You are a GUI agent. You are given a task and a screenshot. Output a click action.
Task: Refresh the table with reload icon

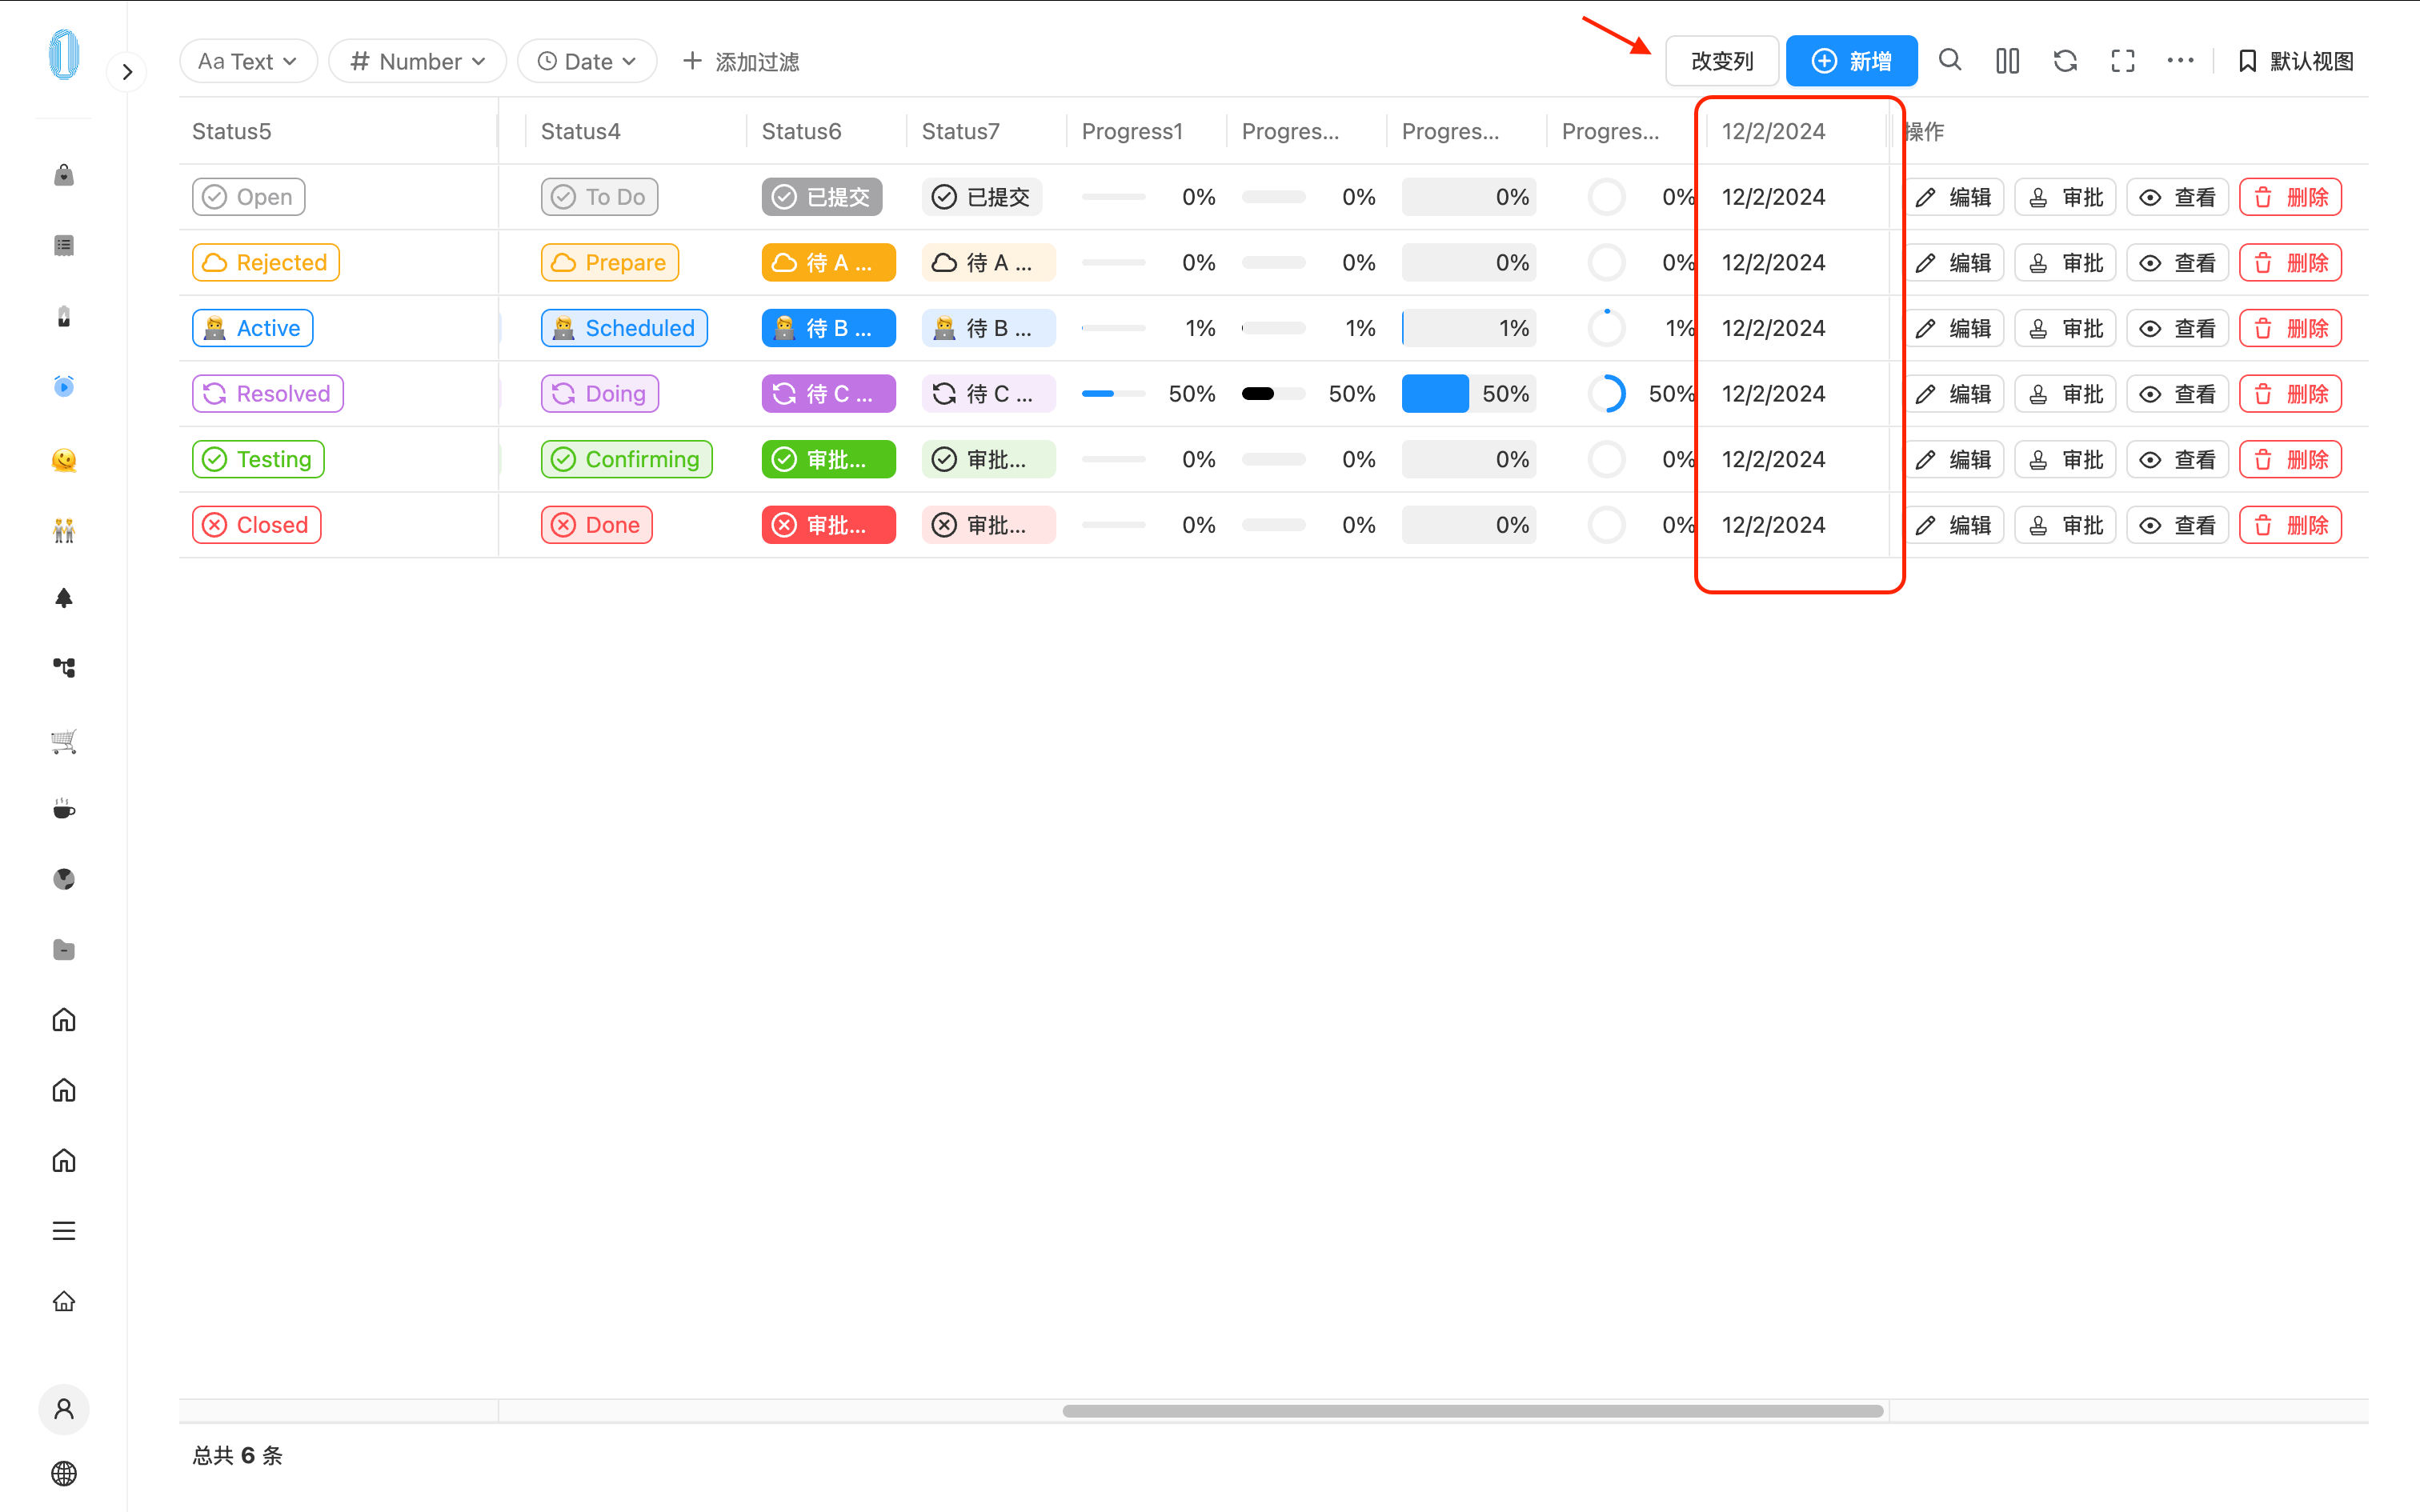coord(2065,61)
